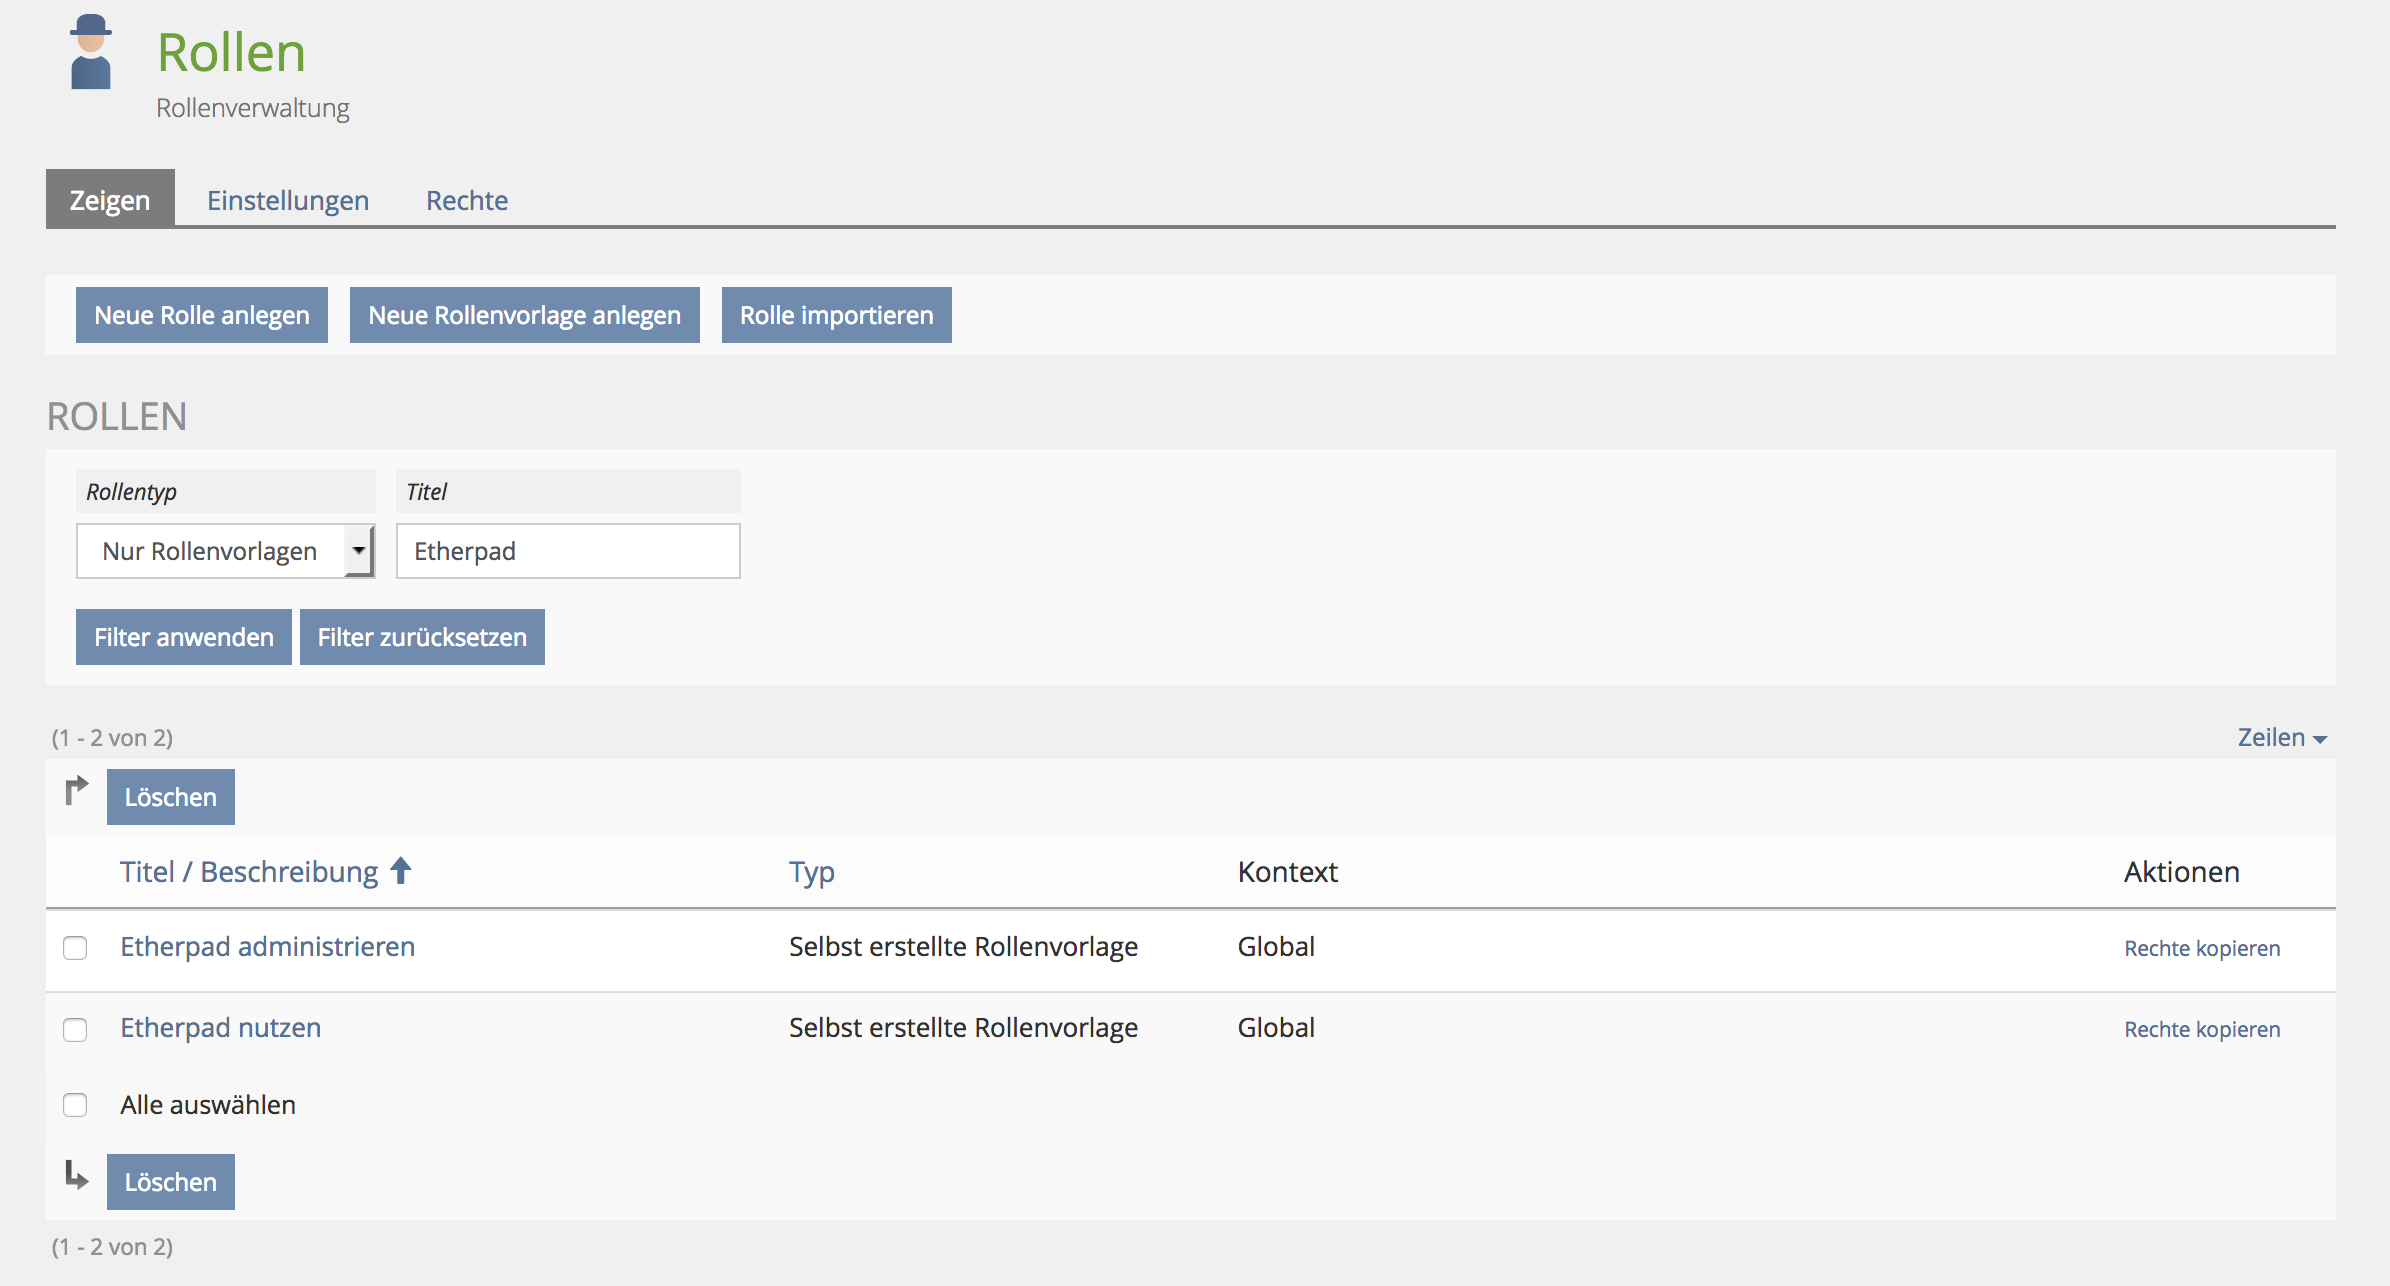Image resolution: width=2390 pixels, height=1286 pixels.
Task: Open the Rollentyp dropdown
Action: coord(225,551)
